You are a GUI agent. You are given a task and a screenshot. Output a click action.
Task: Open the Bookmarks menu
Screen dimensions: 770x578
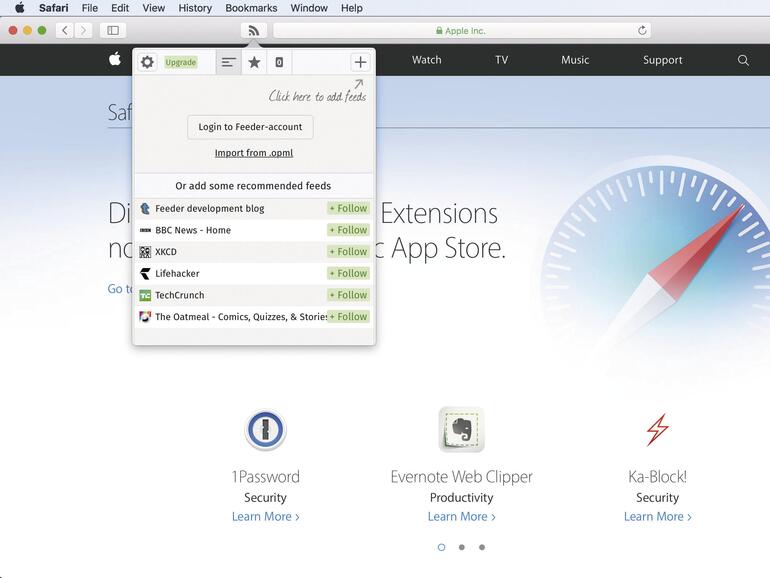click(251, 8)
